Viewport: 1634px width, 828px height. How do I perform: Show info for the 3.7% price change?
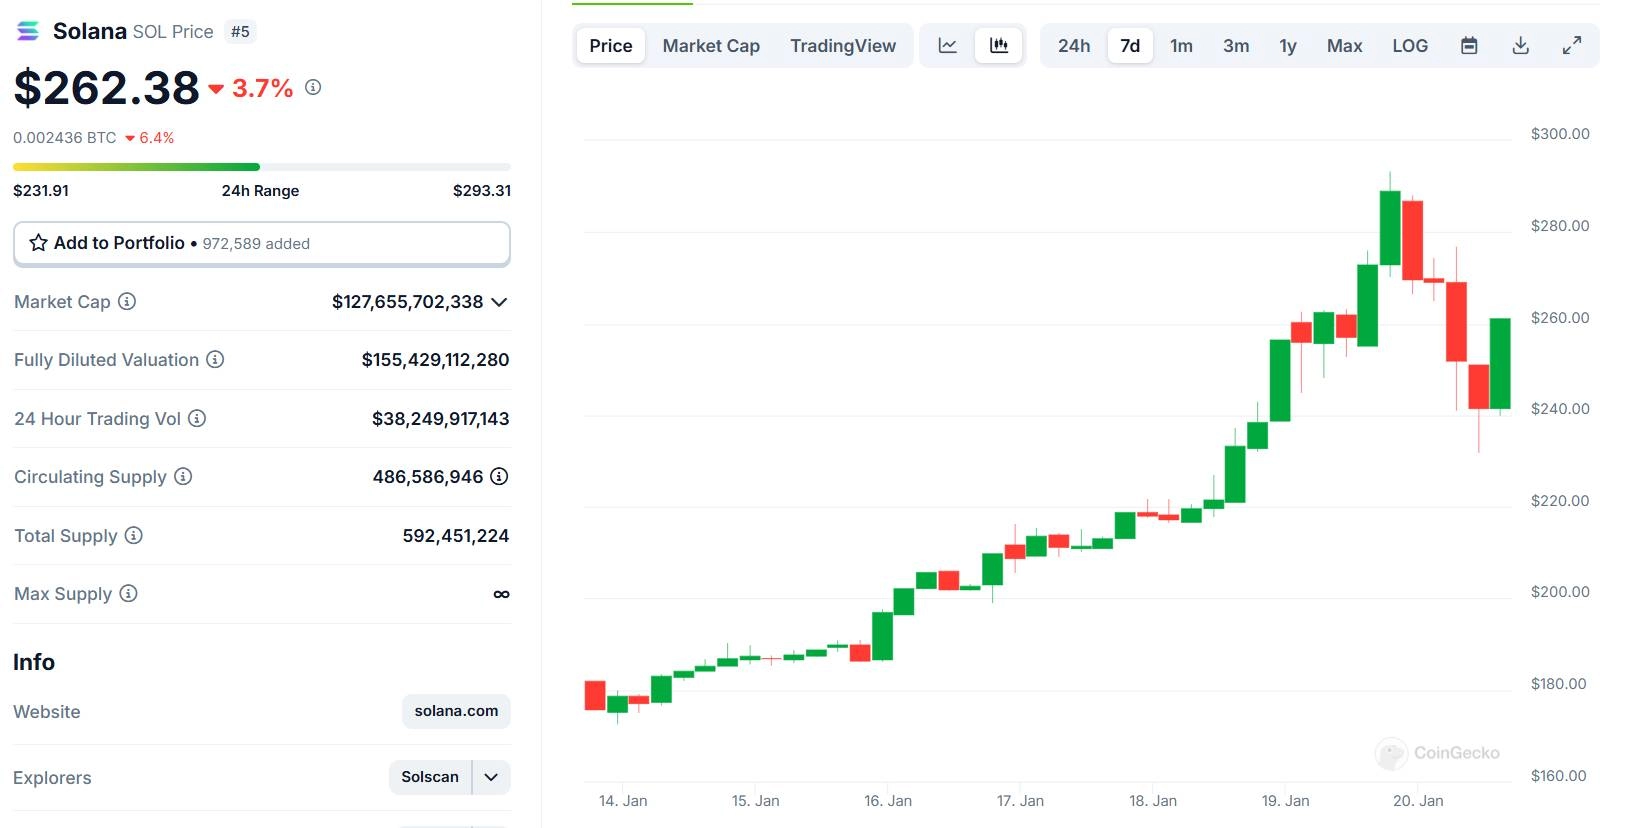[x=313, y=88]
